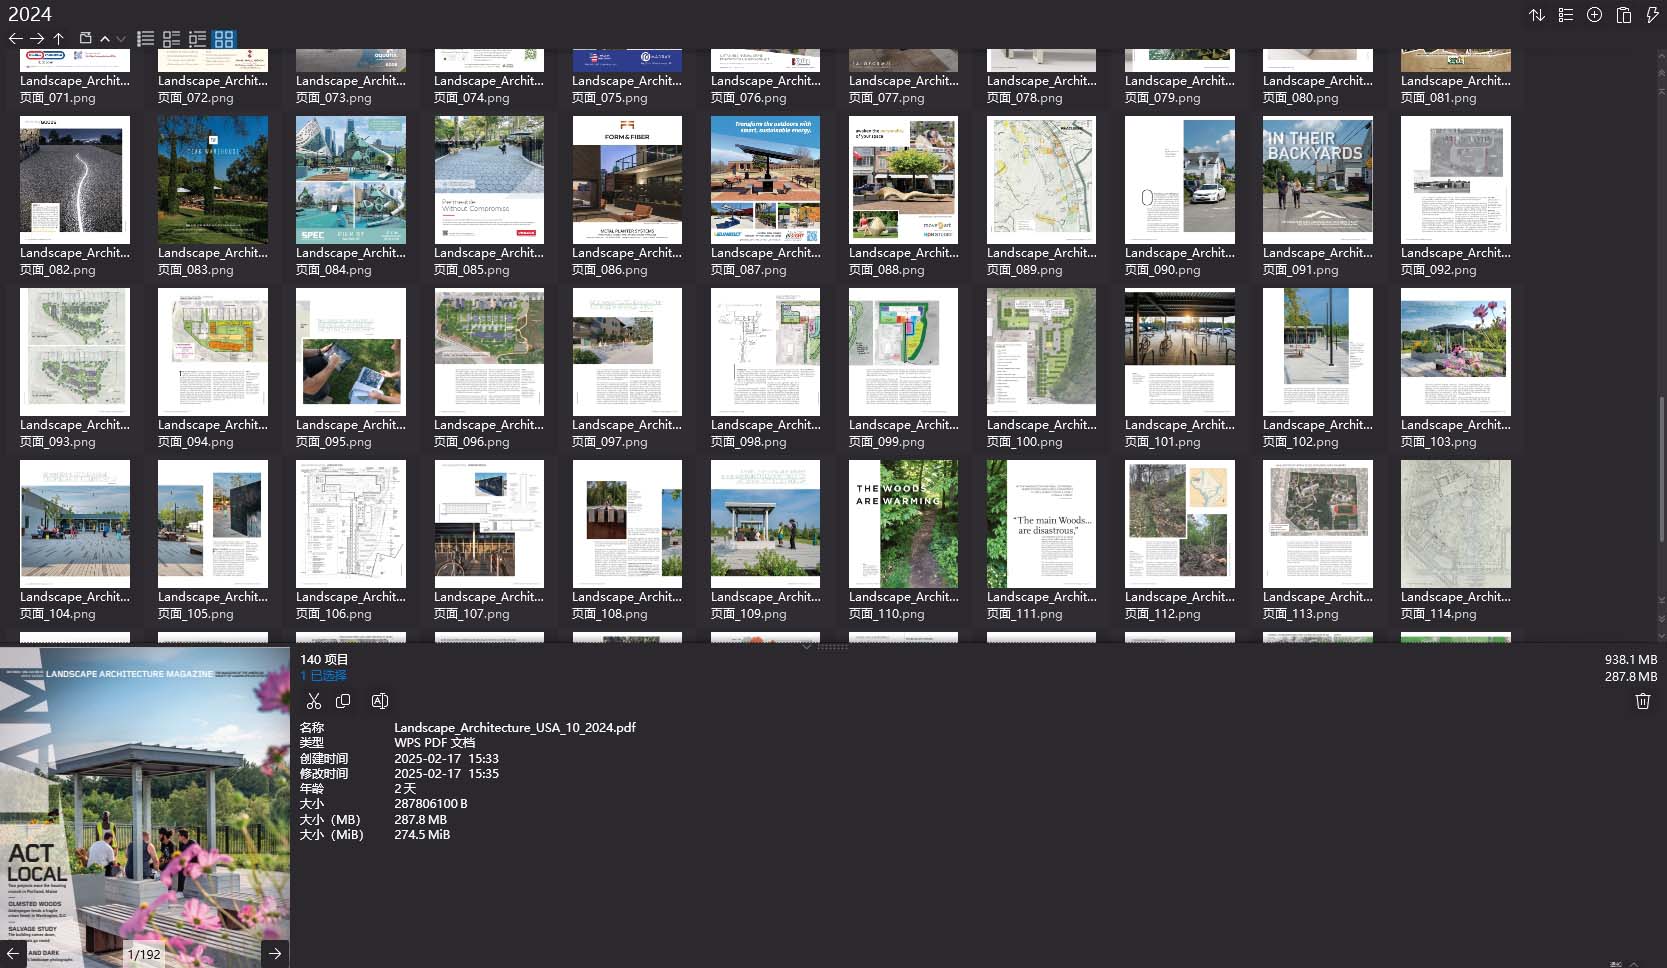The image size is (1667, 968).
Task: Paste clipboard contents with the paste icon
Action: pos(1622,15)
